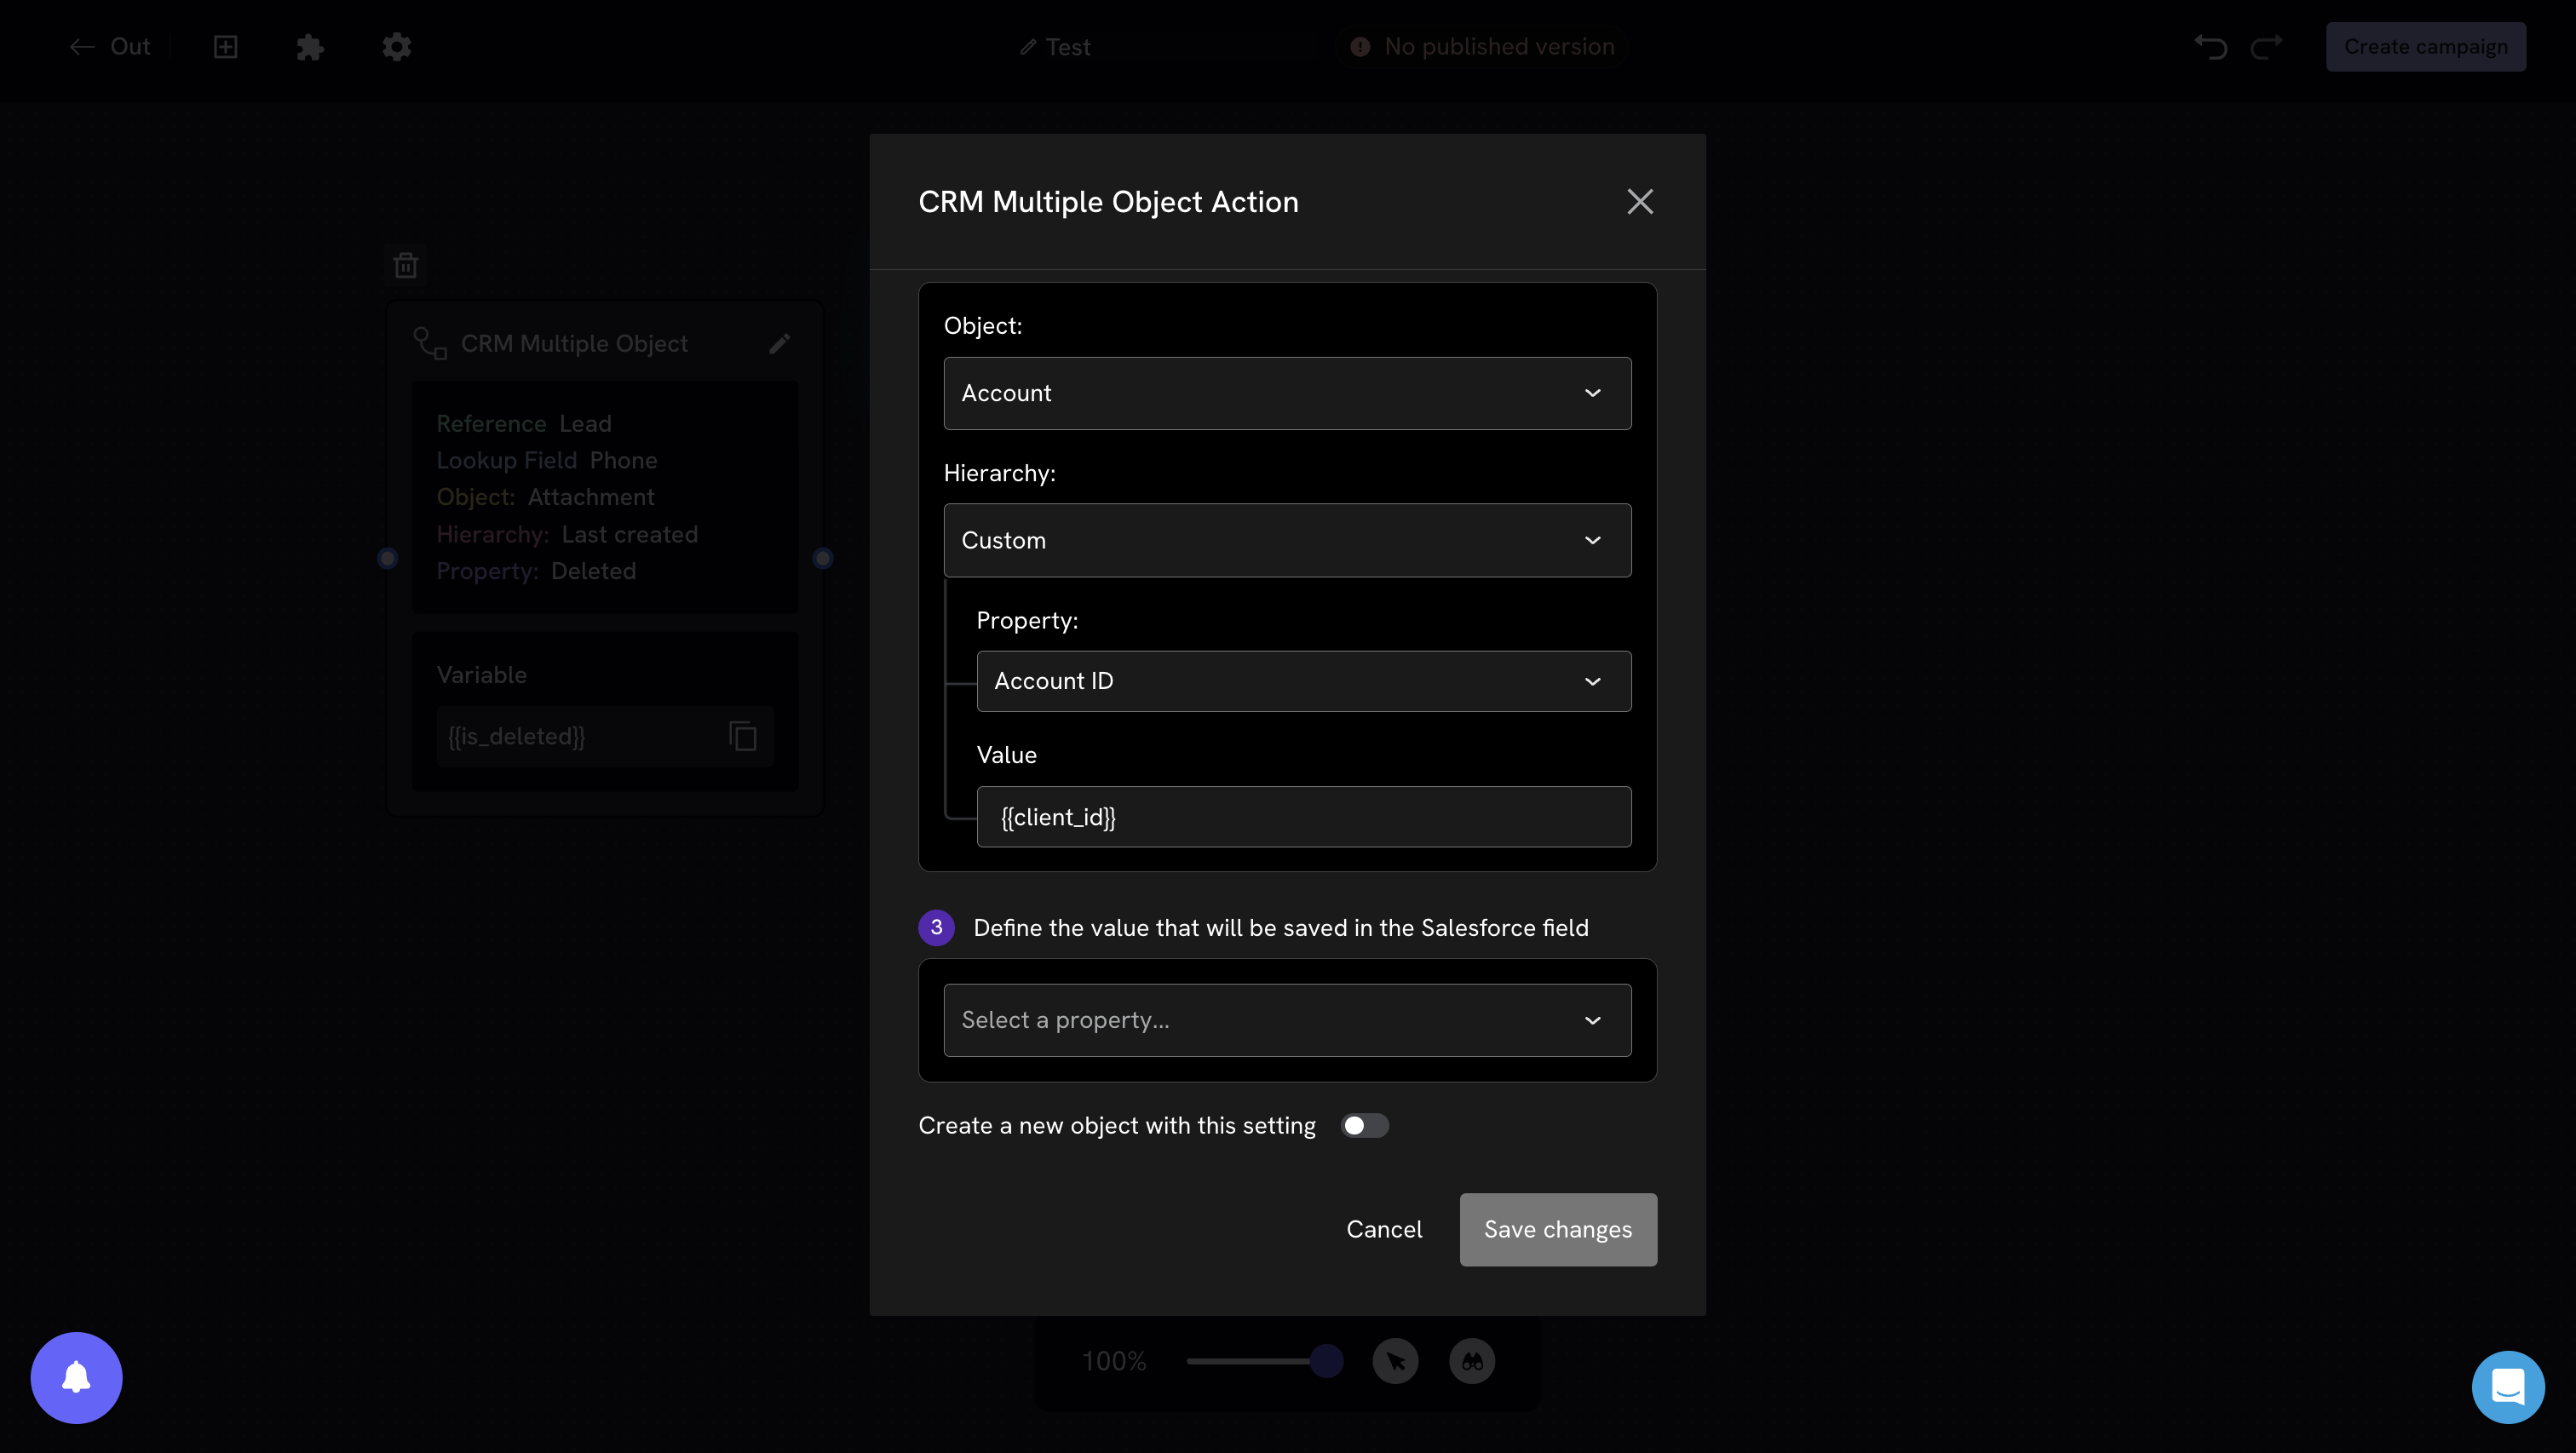Open the Object dropdown showing Account
The height and width of the screenshot is (1453, 2576).
tap(1287, 393)
